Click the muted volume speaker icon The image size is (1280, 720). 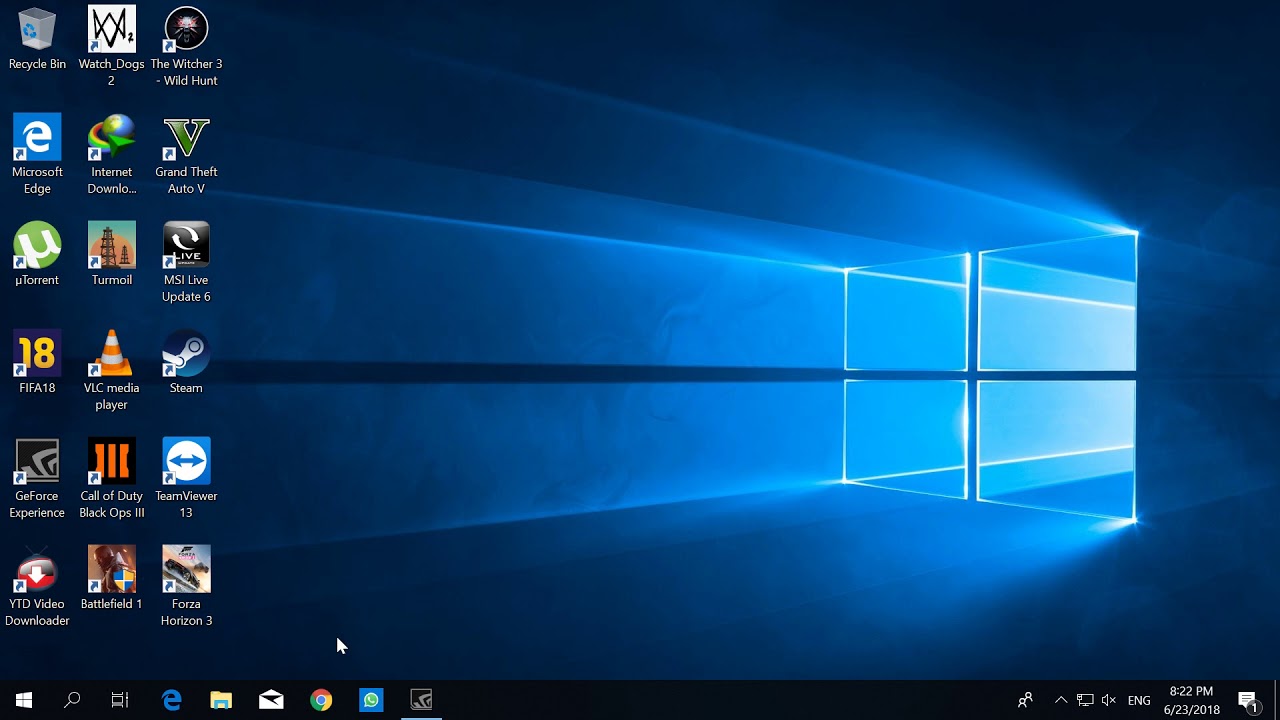click(1108, 700)
